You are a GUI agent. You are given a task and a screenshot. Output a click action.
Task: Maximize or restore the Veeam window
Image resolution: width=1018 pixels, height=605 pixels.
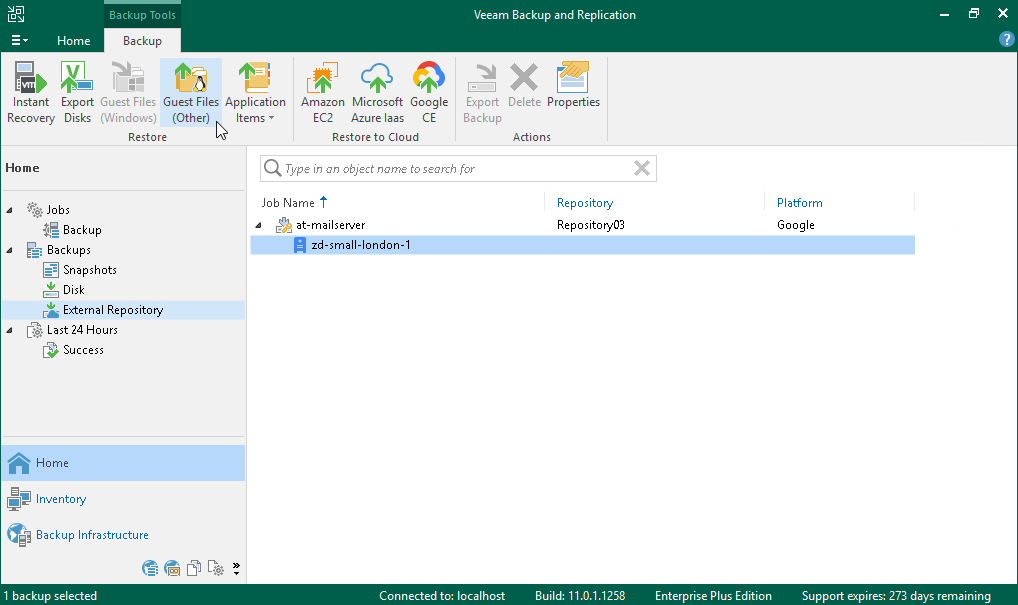pos(973,14)
